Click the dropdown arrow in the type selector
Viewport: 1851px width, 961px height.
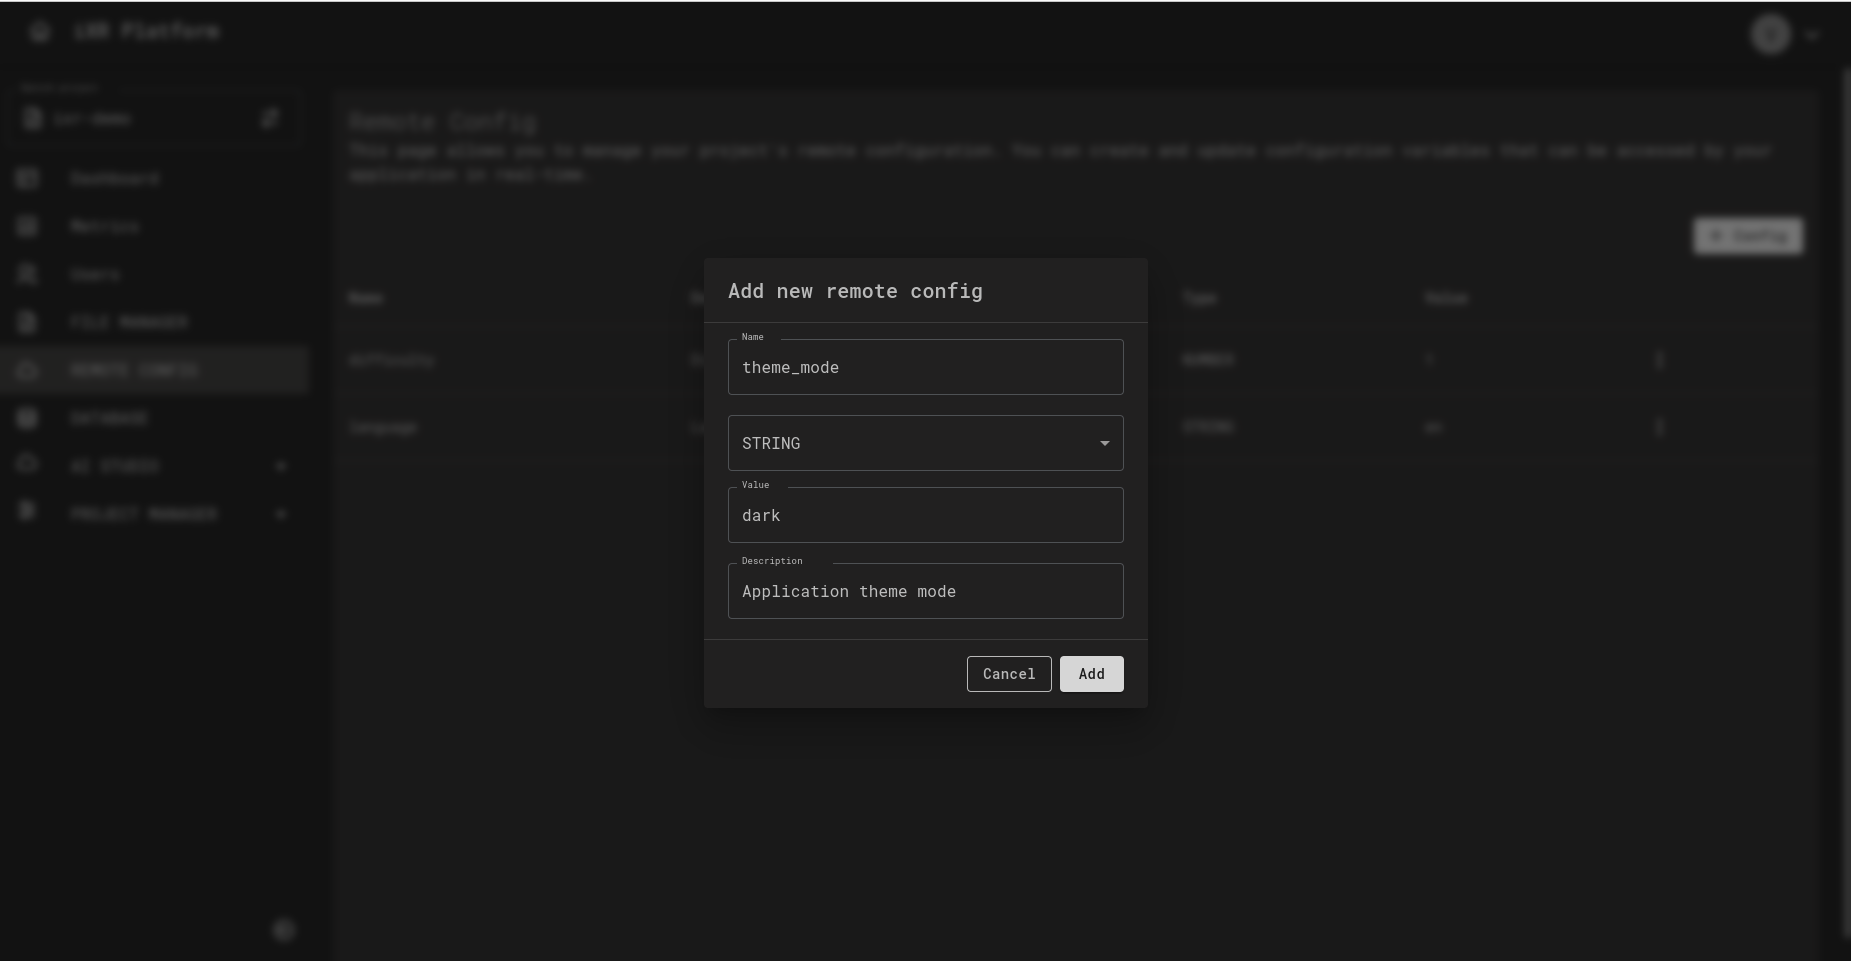coord(1104,443)
